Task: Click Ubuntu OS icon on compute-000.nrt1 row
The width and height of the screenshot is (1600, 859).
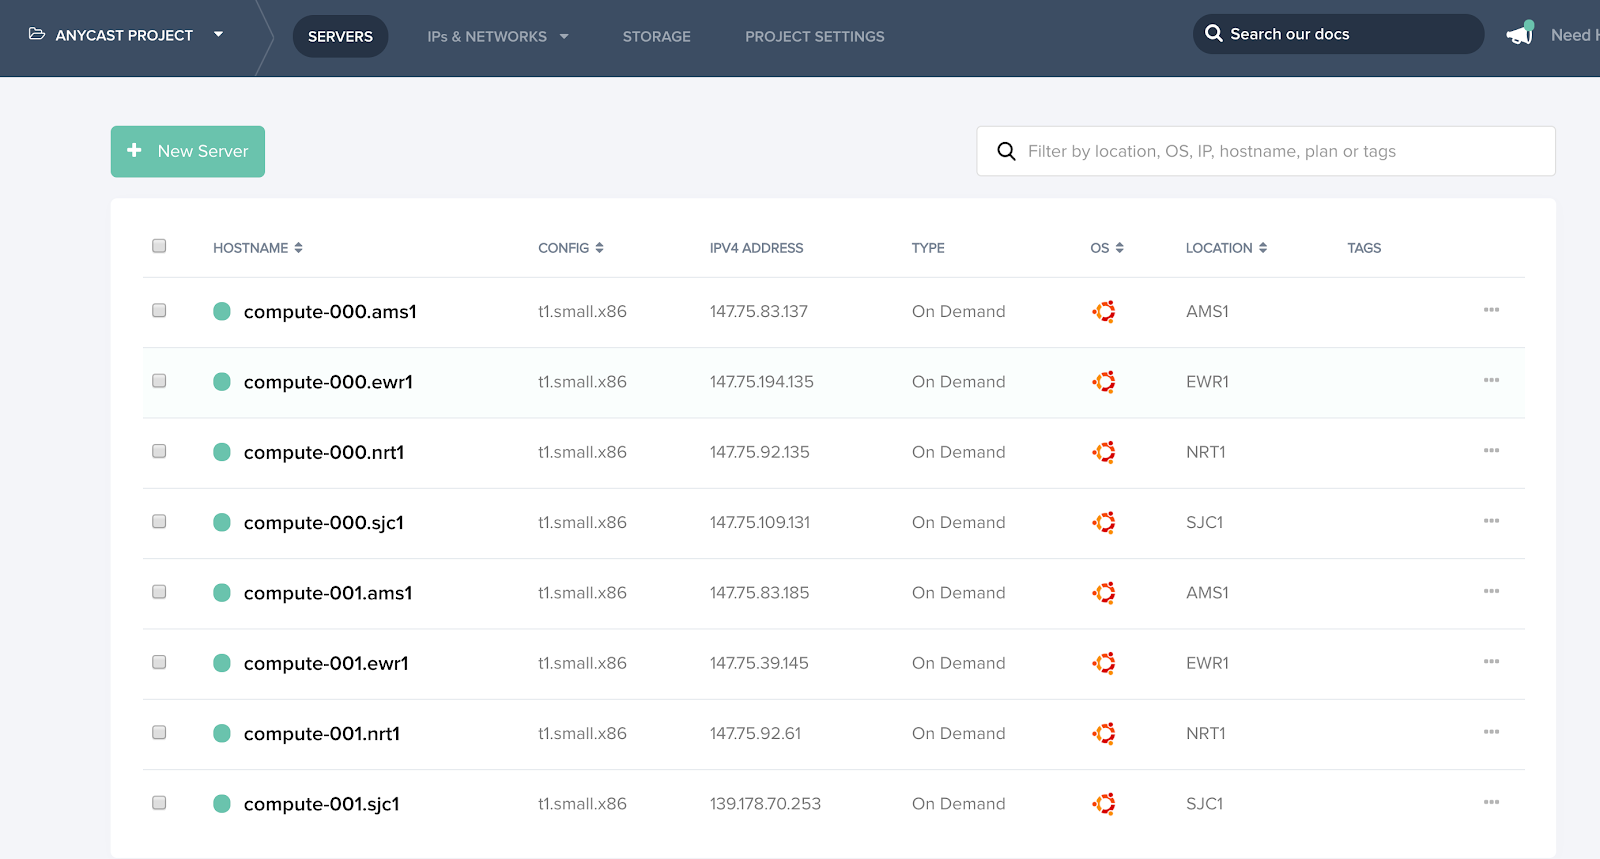Action: [1104, 452]
